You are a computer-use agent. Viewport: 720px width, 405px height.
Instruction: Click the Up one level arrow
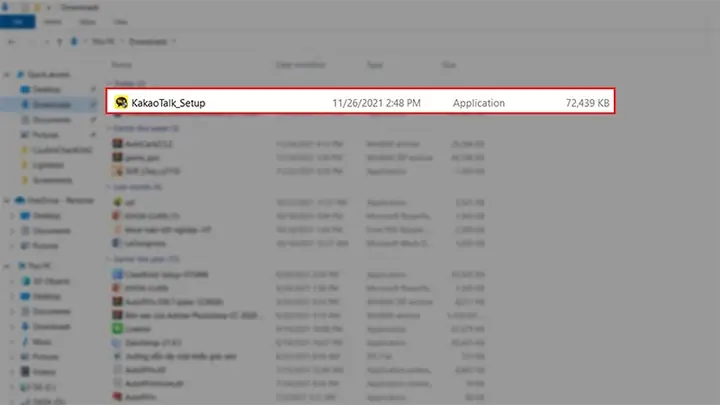coord(59,42)
